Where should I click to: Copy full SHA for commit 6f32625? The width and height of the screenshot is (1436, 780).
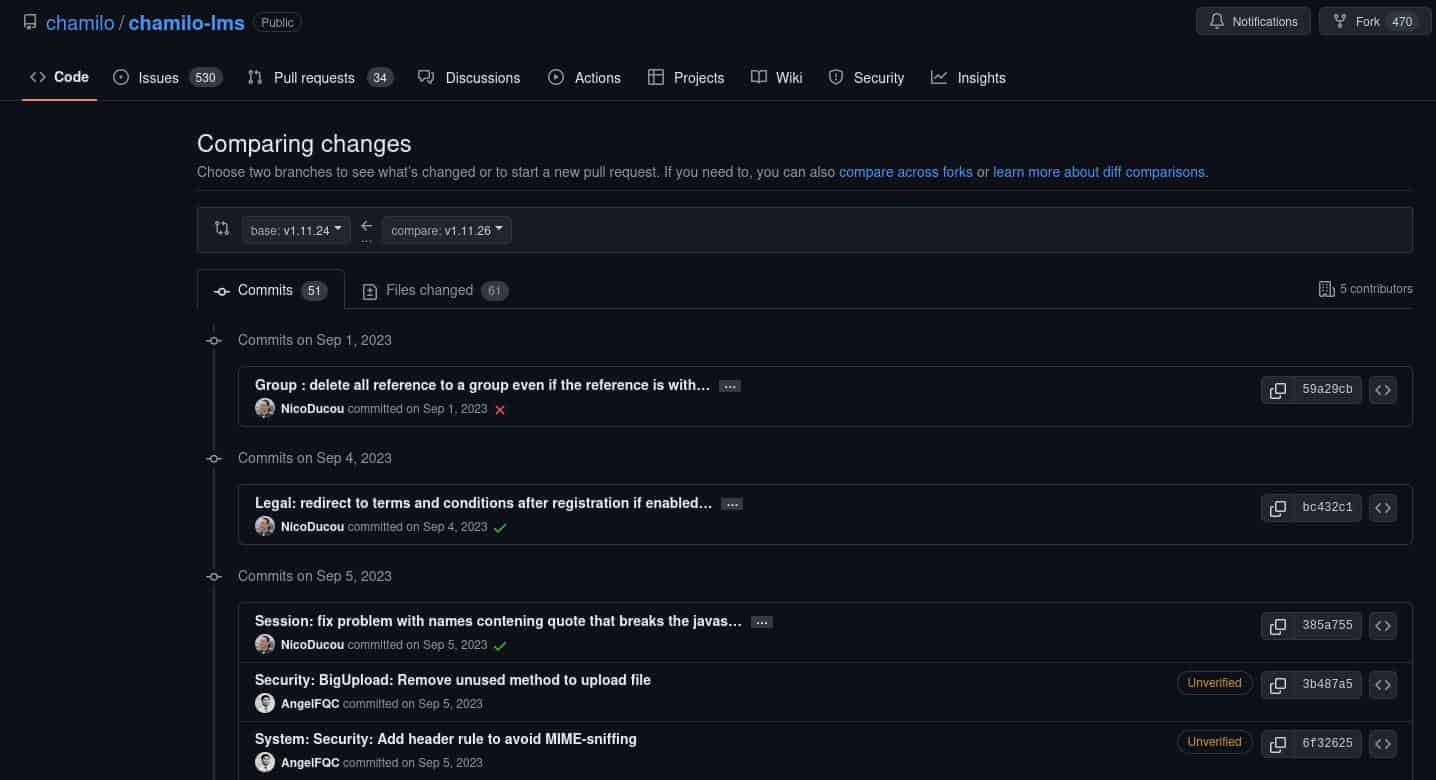[1277, 744]
